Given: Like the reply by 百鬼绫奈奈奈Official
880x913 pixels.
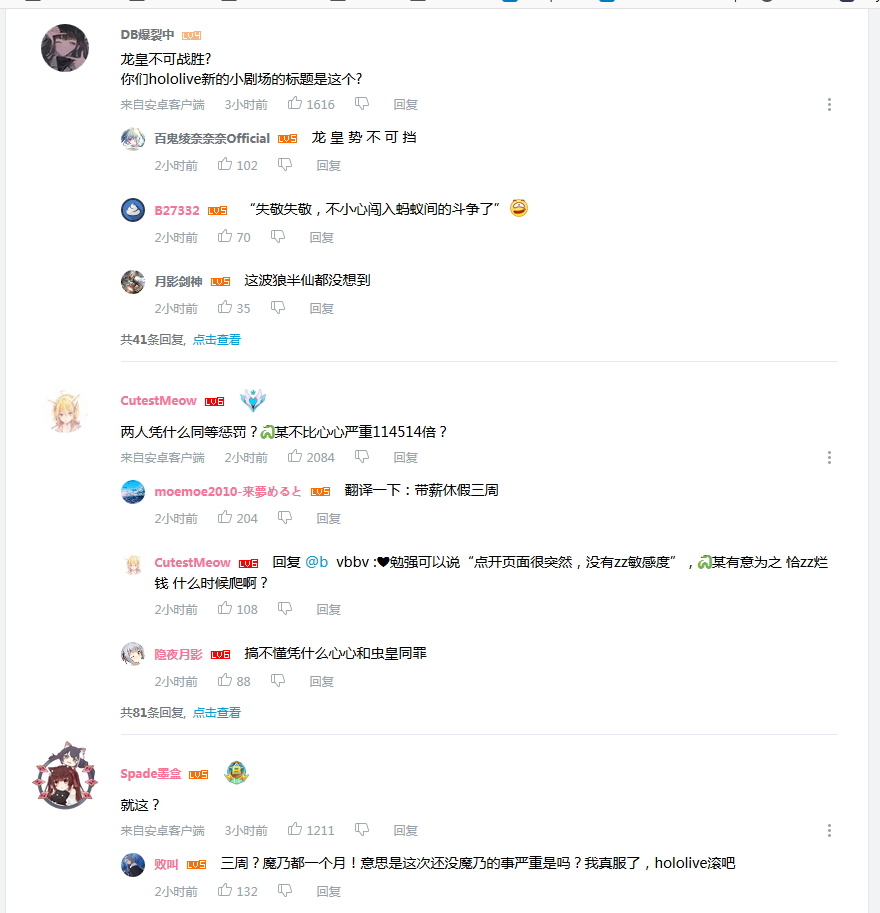Looking at the screenshot, I should [x=225, y=165].
